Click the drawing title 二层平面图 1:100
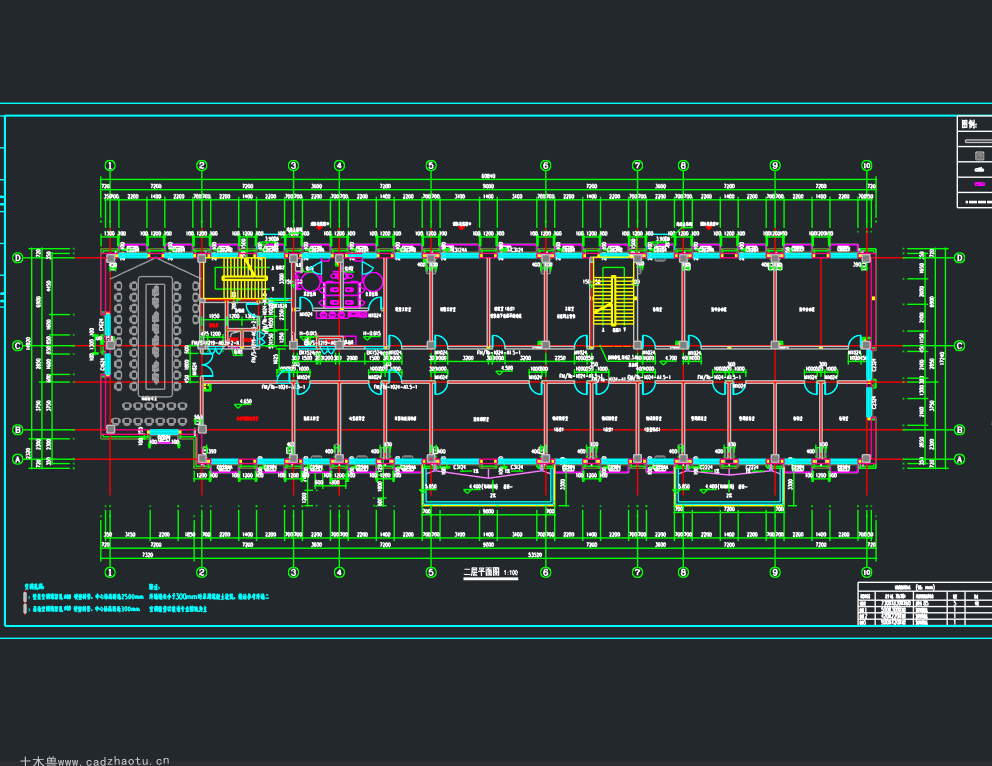Viewport: 992px width, 766px height. [x=491, y=572]
